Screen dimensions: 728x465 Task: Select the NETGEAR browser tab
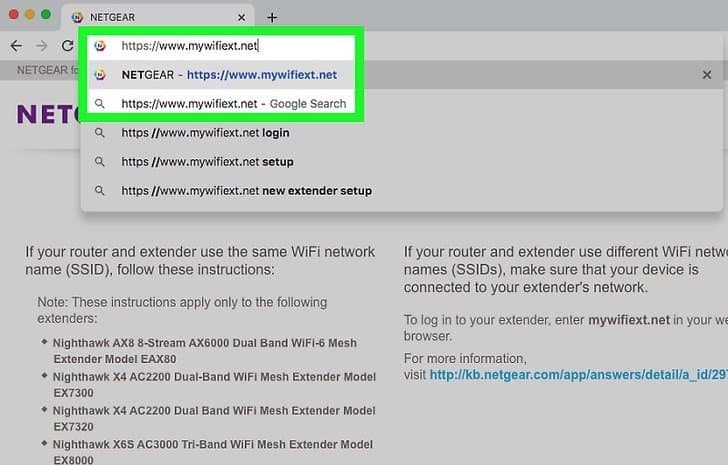[158, 17]
